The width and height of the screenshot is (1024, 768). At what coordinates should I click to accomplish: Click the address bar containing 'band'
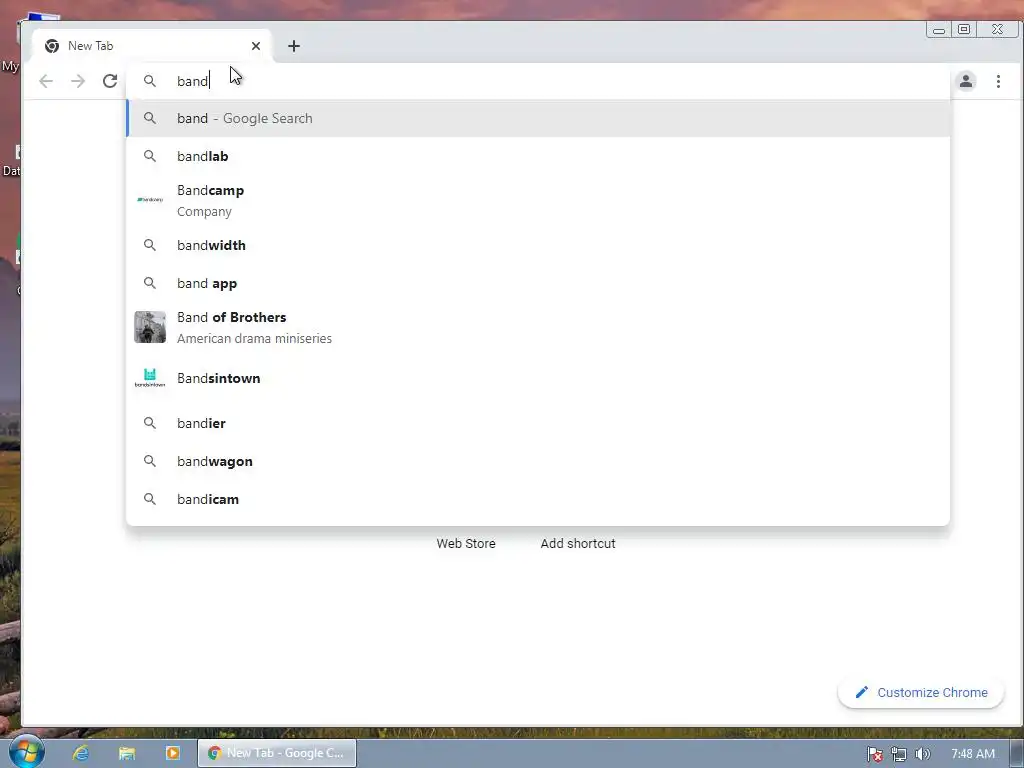click(x=538, y=81)
